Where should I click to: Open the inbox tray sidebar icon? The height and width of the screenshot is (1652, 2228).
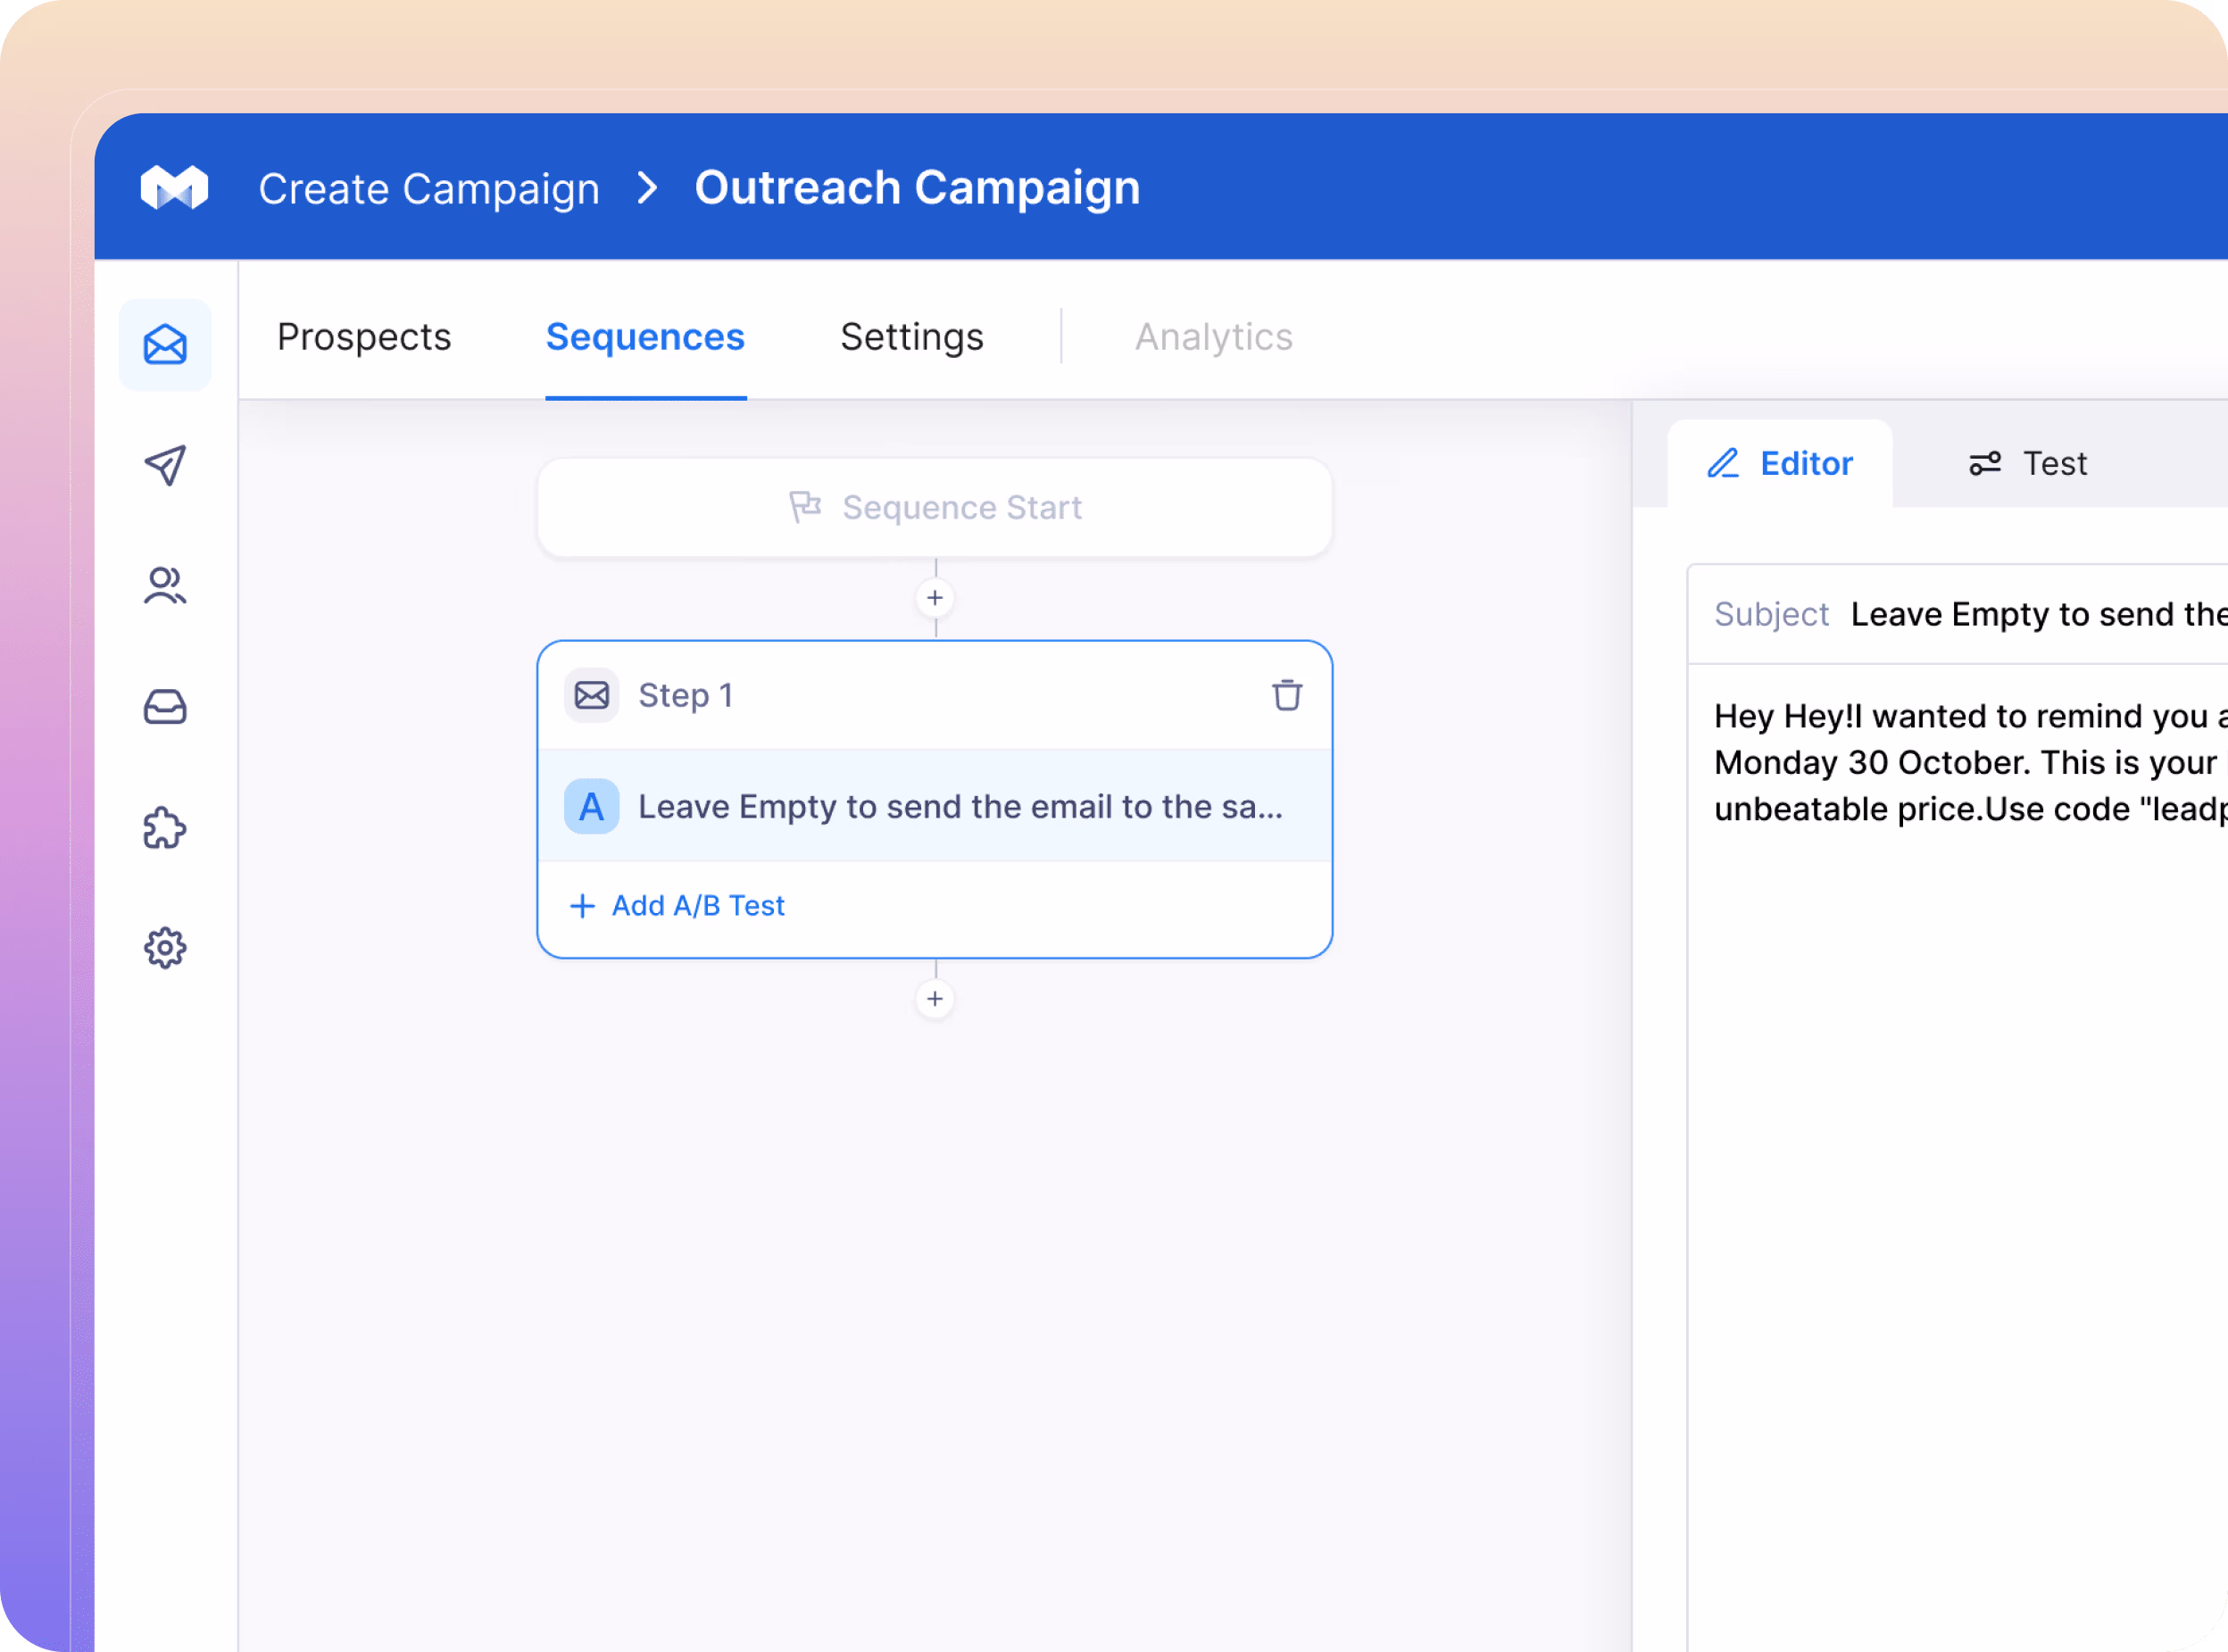(x=165, y=707)
